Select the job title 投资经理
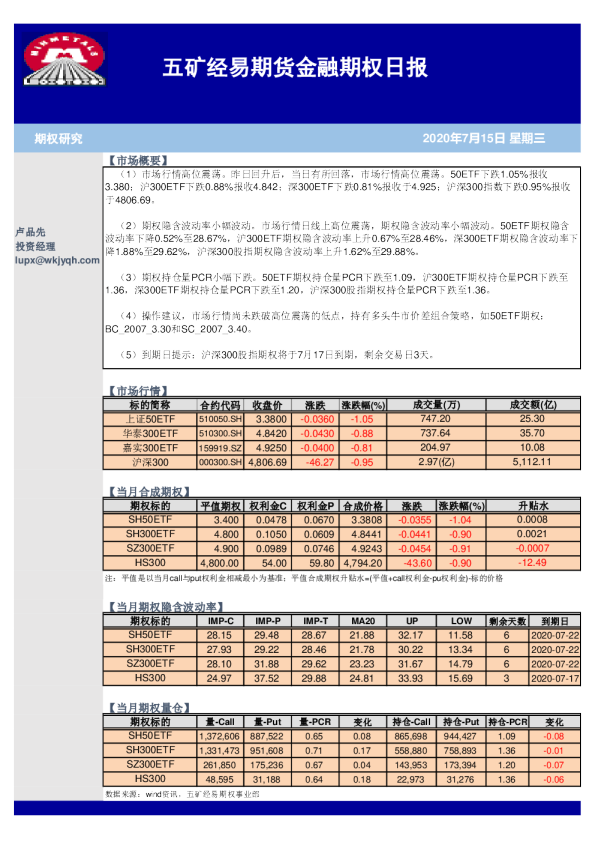 coord(35,246)
